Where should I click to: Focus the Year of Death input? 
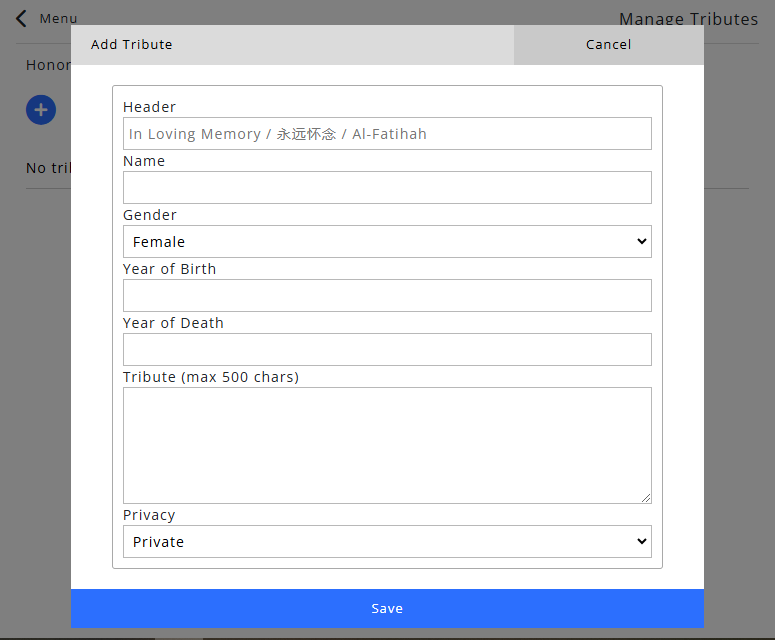(x=387, y=350)
